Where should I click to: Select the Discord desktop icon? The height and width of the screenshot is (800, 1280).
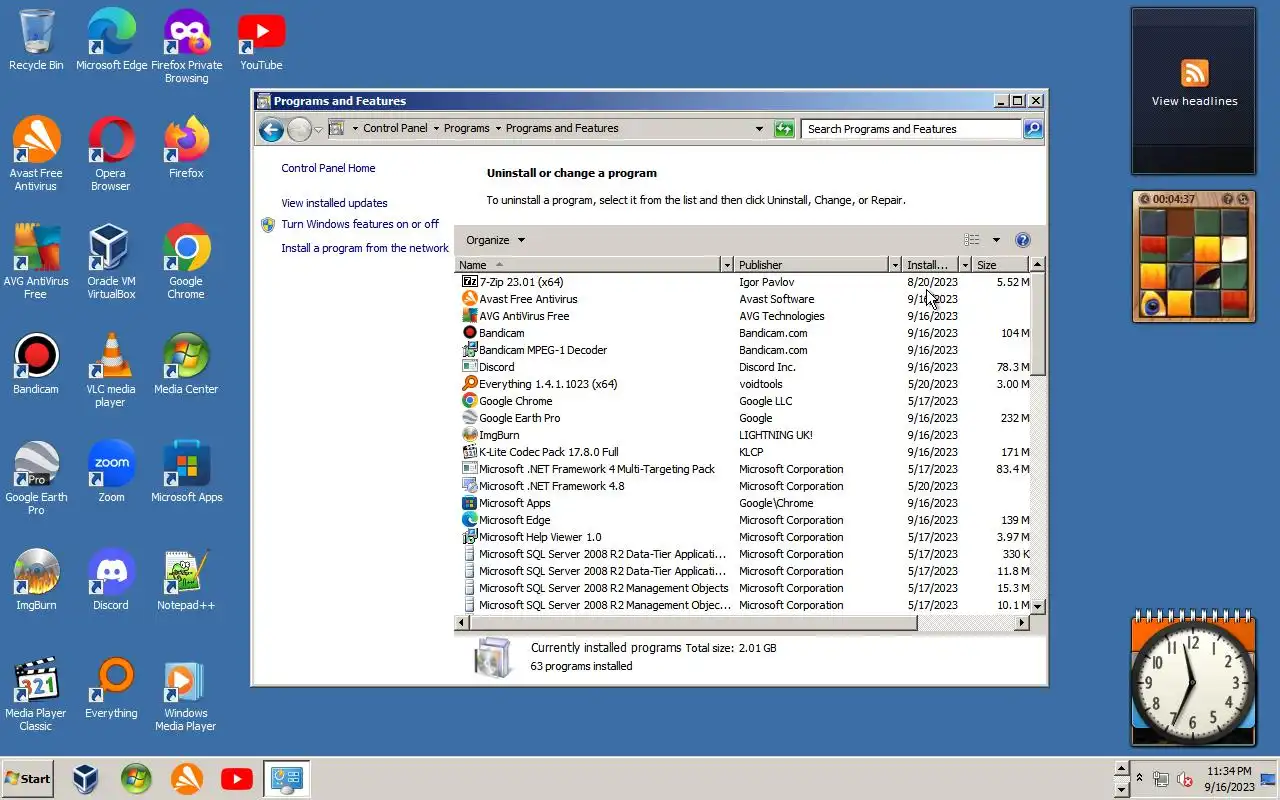click(x=111, y=580)
